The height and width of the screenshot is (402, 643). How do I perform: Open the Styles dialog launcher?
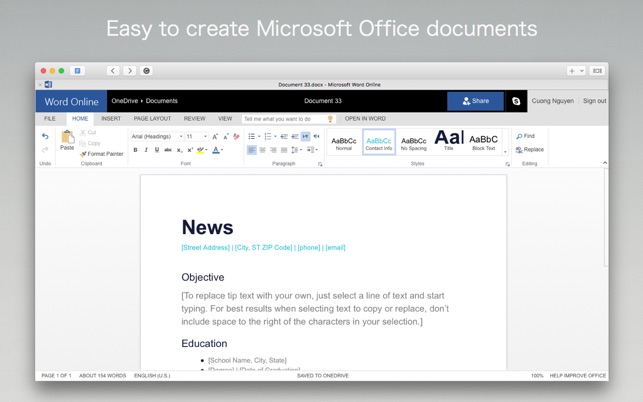click(508, 164)
